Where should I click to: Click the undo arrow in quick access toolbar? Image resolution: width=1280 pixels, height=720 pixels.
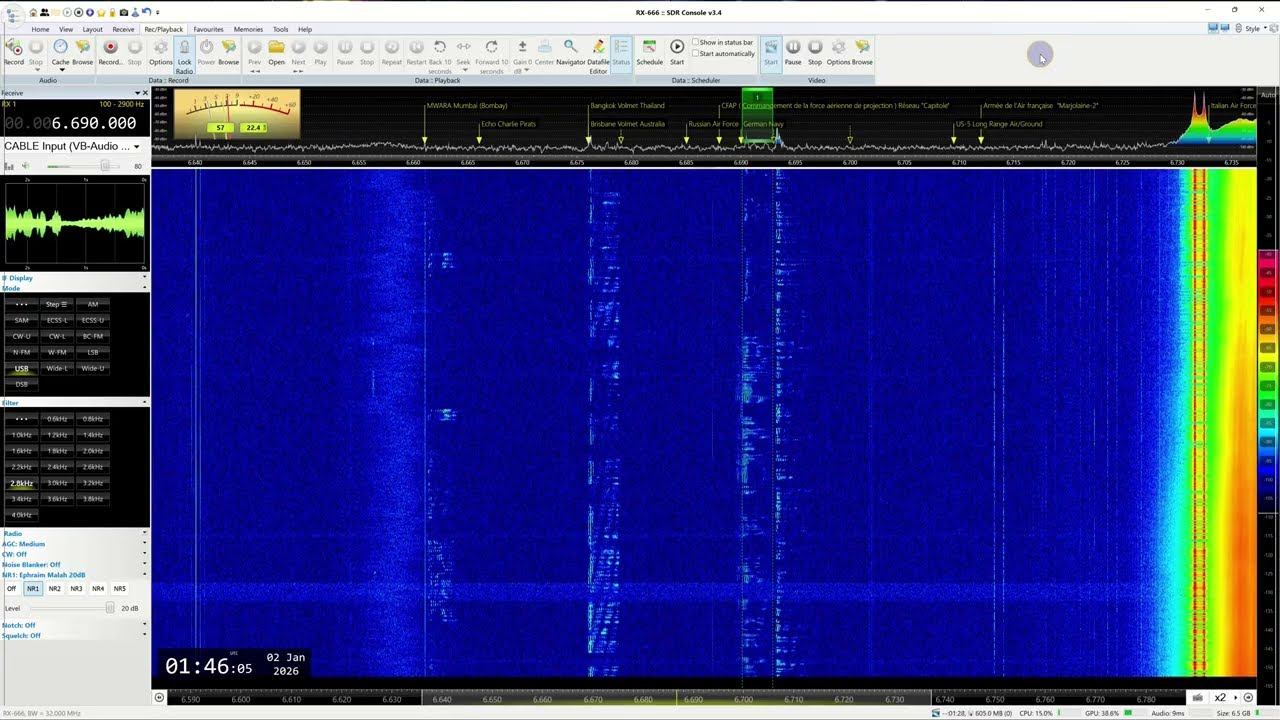click(x=146, y=12)
